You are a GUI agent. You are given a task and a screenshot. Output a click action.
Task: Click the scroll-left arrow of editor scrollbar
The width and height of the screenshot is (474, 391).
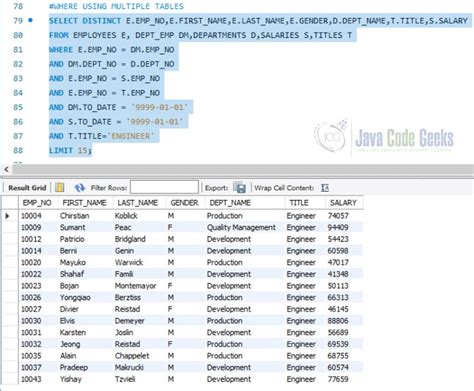coord(6,169)
